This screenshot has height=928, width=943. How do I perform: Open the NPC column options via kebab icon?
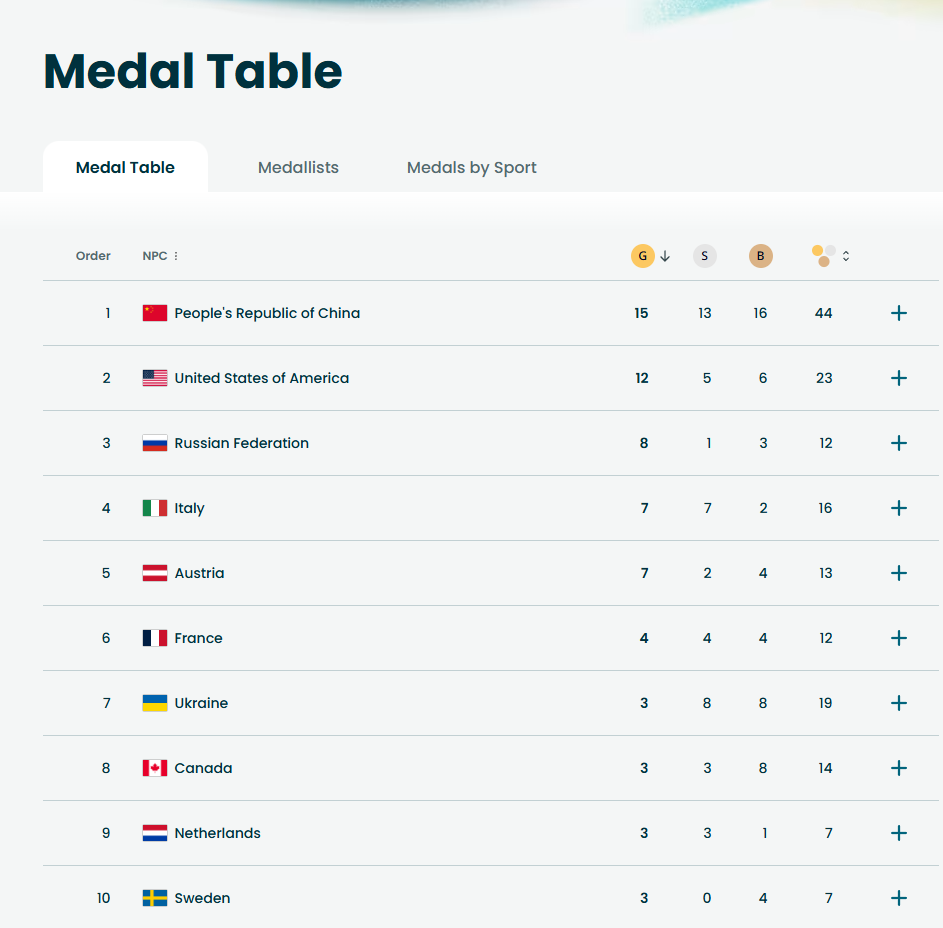click(x=177, y=255)
